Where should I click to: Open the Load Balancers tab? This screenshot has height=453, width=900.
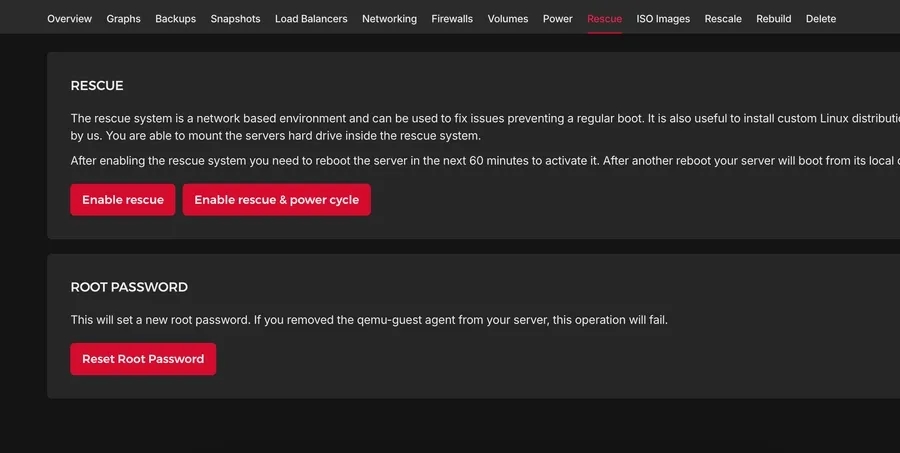(x=311, y=19)
